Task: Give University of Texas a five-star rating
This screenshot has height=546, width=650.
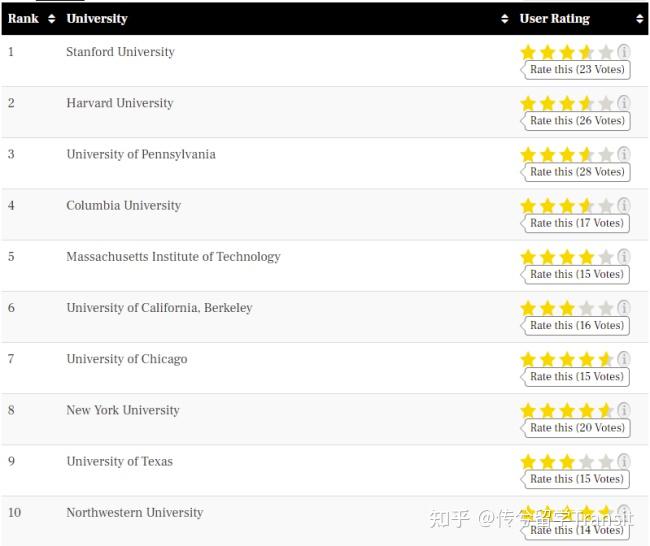Action: (605, 462)
